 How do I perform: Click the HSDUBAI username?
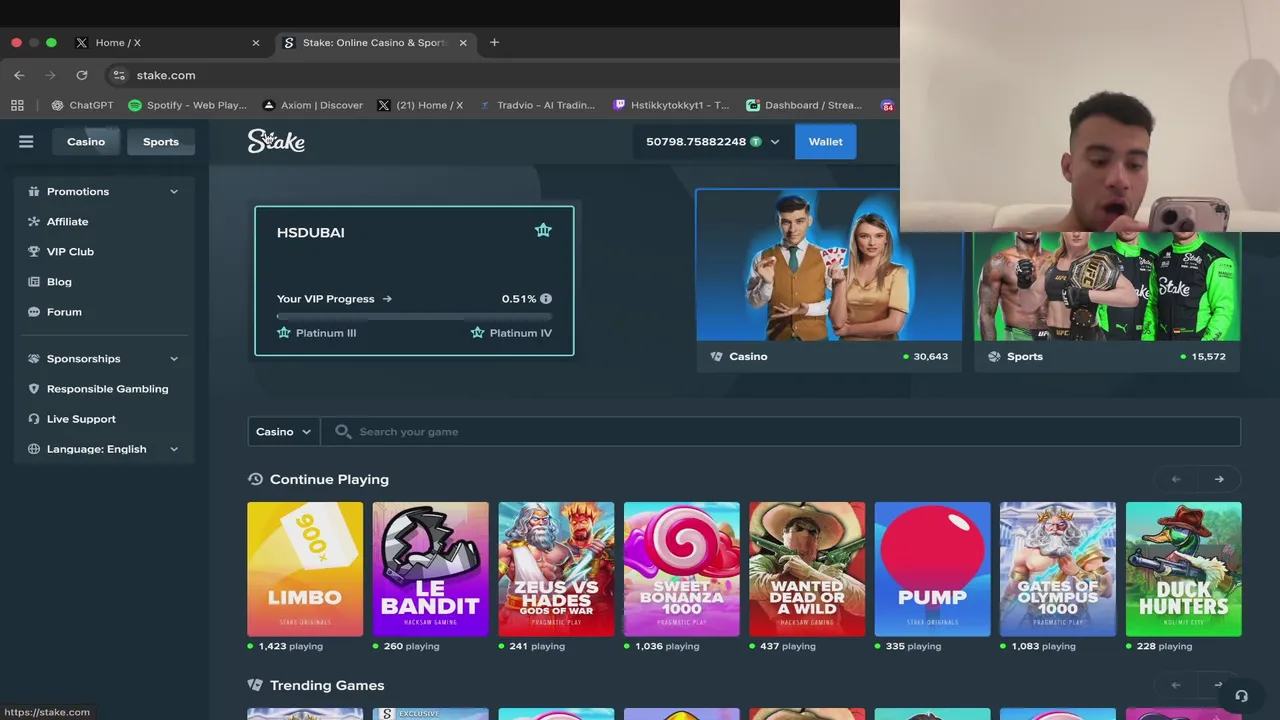pyautogui.click(x=311, y=232)
